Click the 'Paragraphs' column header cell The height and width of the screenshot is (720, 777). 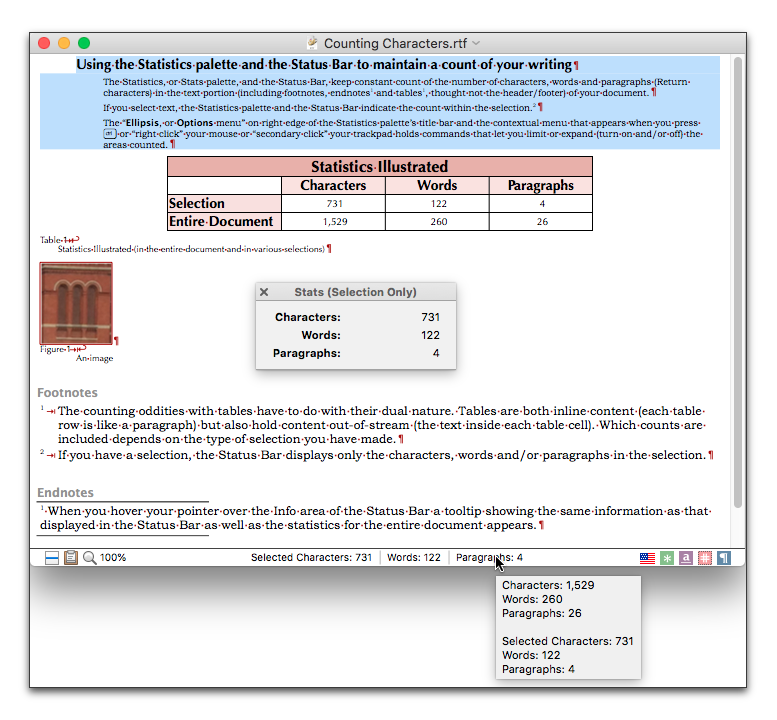[x=541, y=185]
